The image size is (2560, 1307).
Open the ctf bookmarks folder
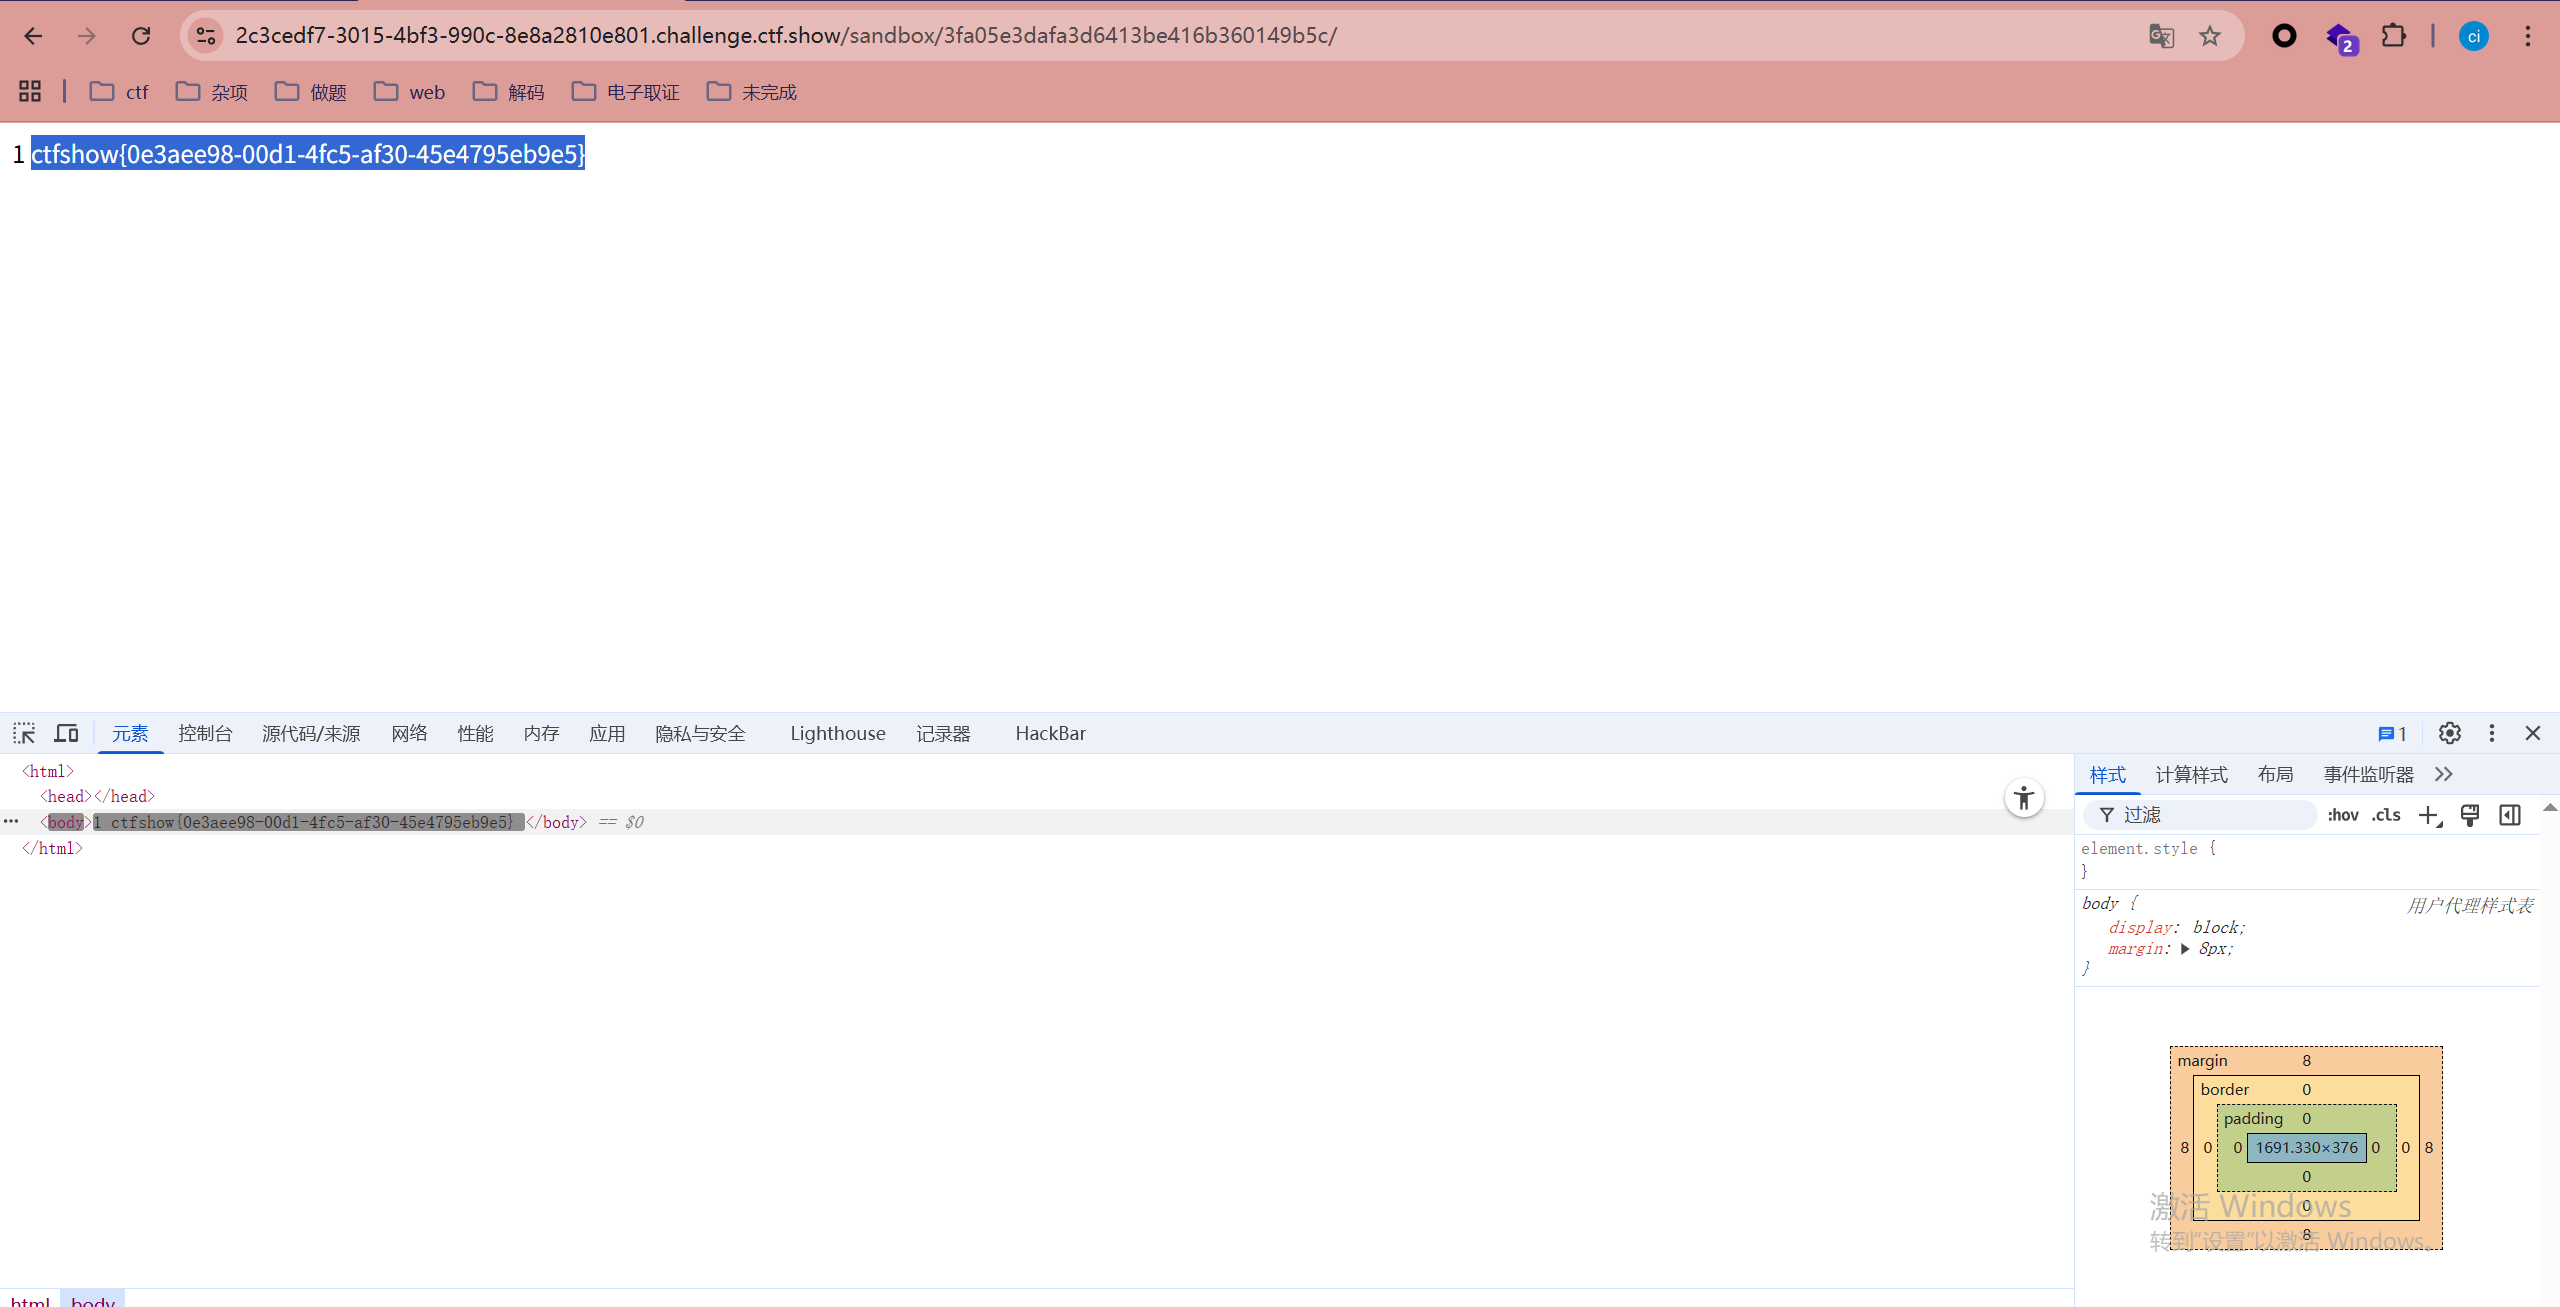(119, 92)
